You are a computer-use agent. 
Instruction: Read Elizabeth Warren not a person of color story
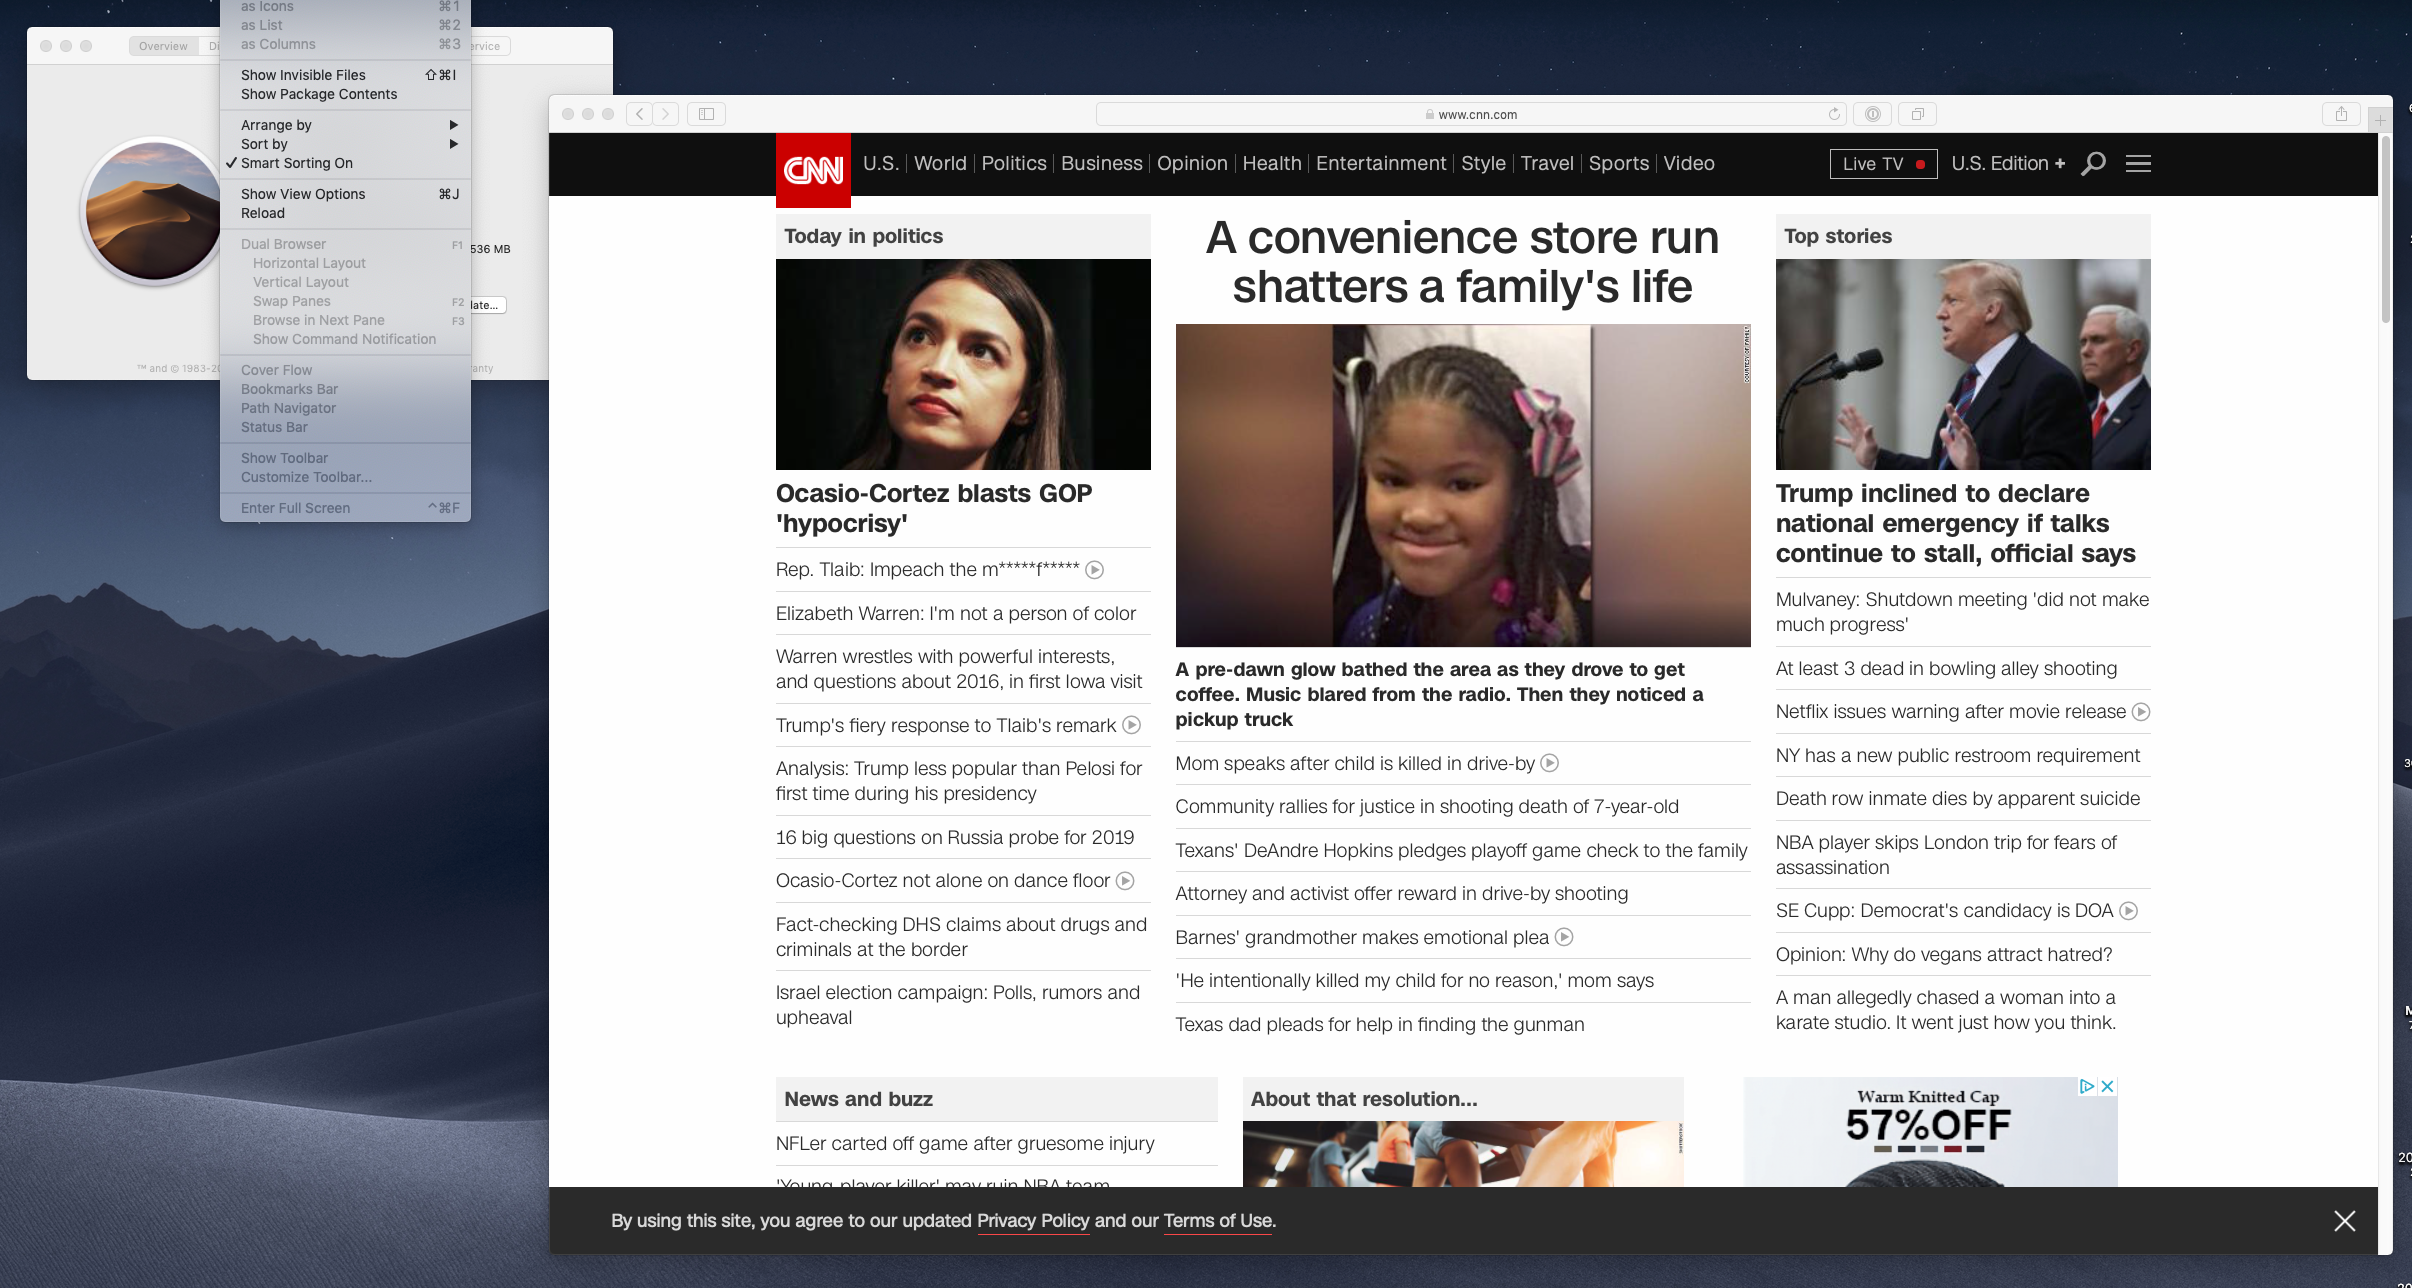(x=956, y=613)
